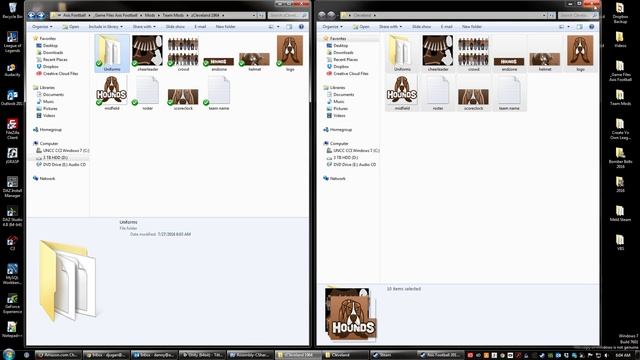Select the team name file in the right Cleveland window
The height and width of the screenshot is (360, 640).
coord(509,93)
